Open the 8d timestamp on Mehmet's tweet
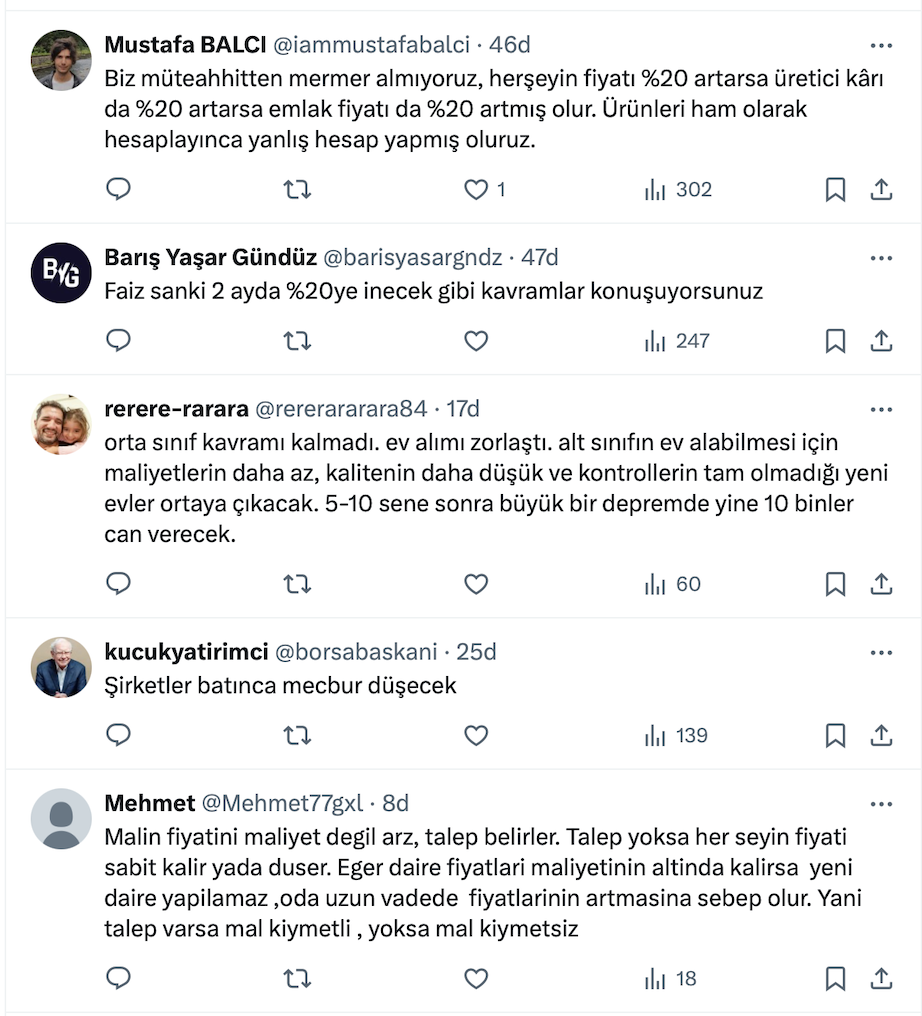This screenshot has width=922, height=1016. [396, 804]
